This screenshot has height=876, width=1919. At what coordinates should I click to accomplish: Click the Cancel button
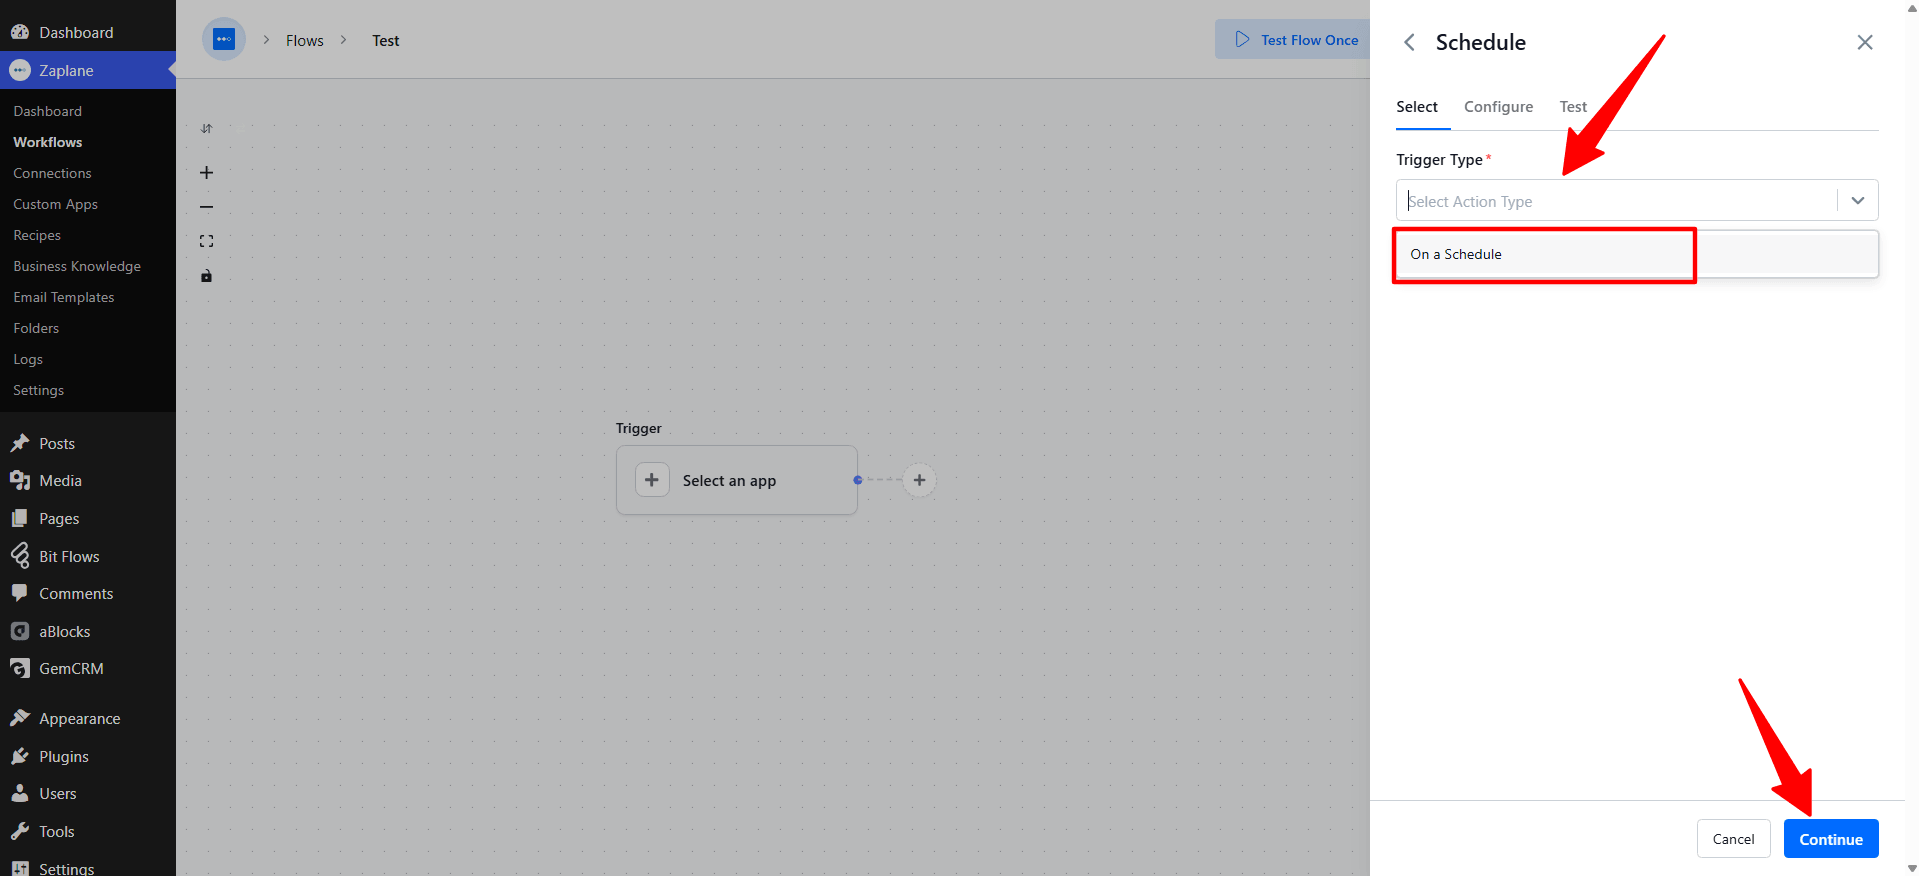pyautogui.click(x=1734, y=839)
